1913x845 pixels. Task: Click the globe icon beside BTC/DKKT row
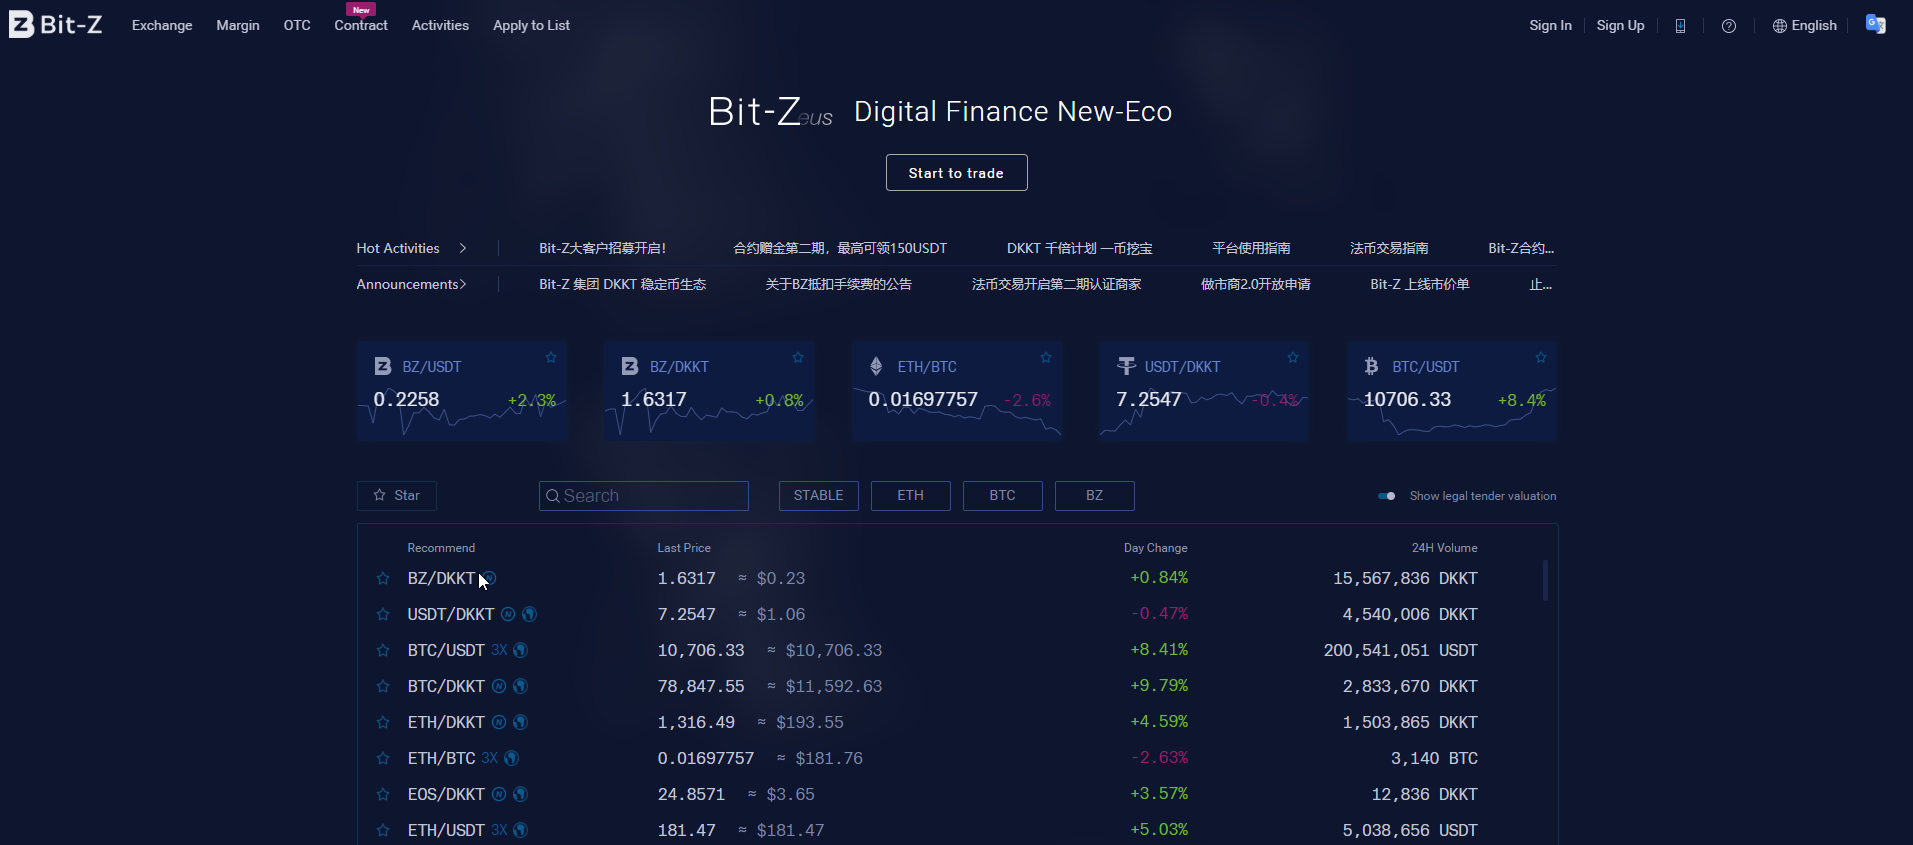(520, 686)
